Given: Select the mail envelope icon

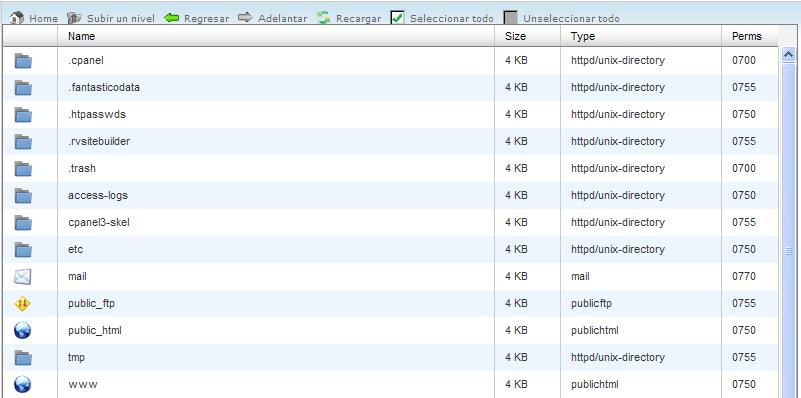Looking at the screenshot, I should click(x=22, y=276).
